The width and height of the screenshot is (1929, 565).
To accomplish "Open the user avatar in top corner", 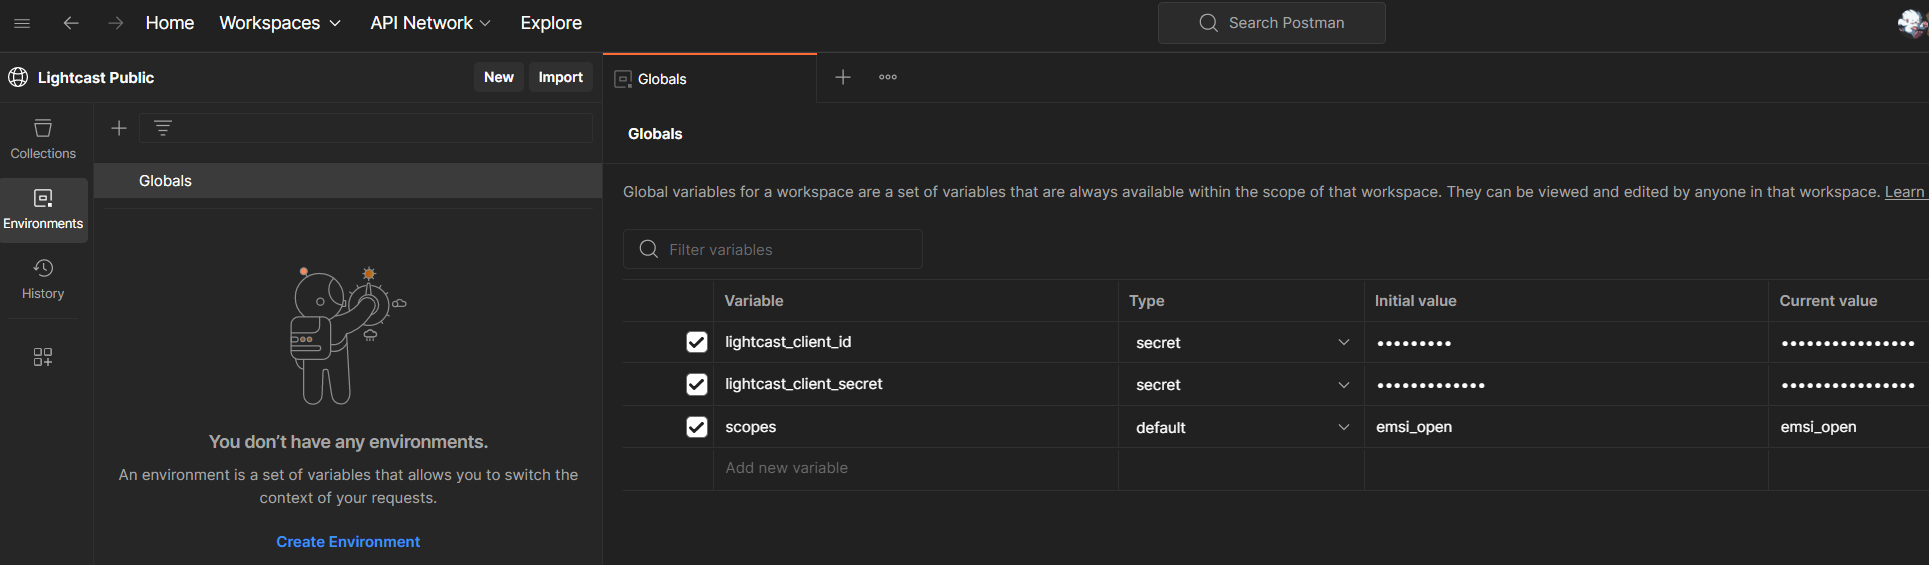I will tap(1912, 23).
